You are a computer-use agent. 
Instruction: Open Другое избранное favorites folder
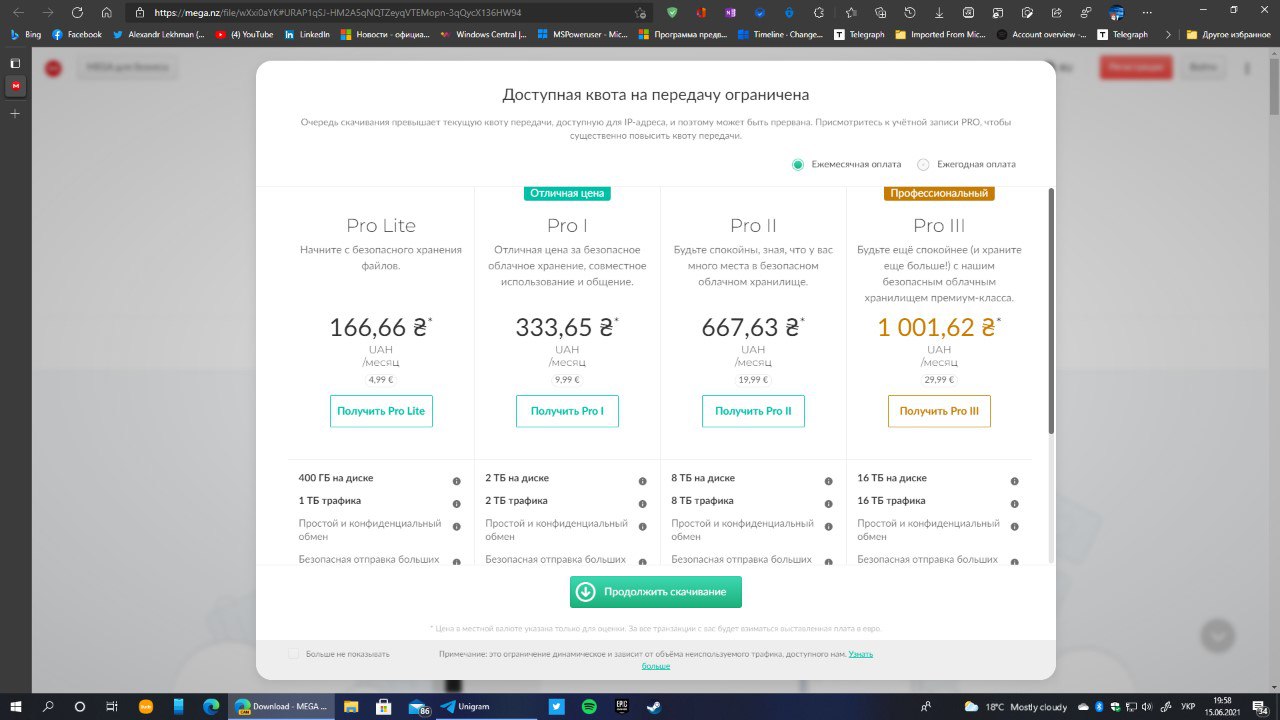pos(1229,34)
